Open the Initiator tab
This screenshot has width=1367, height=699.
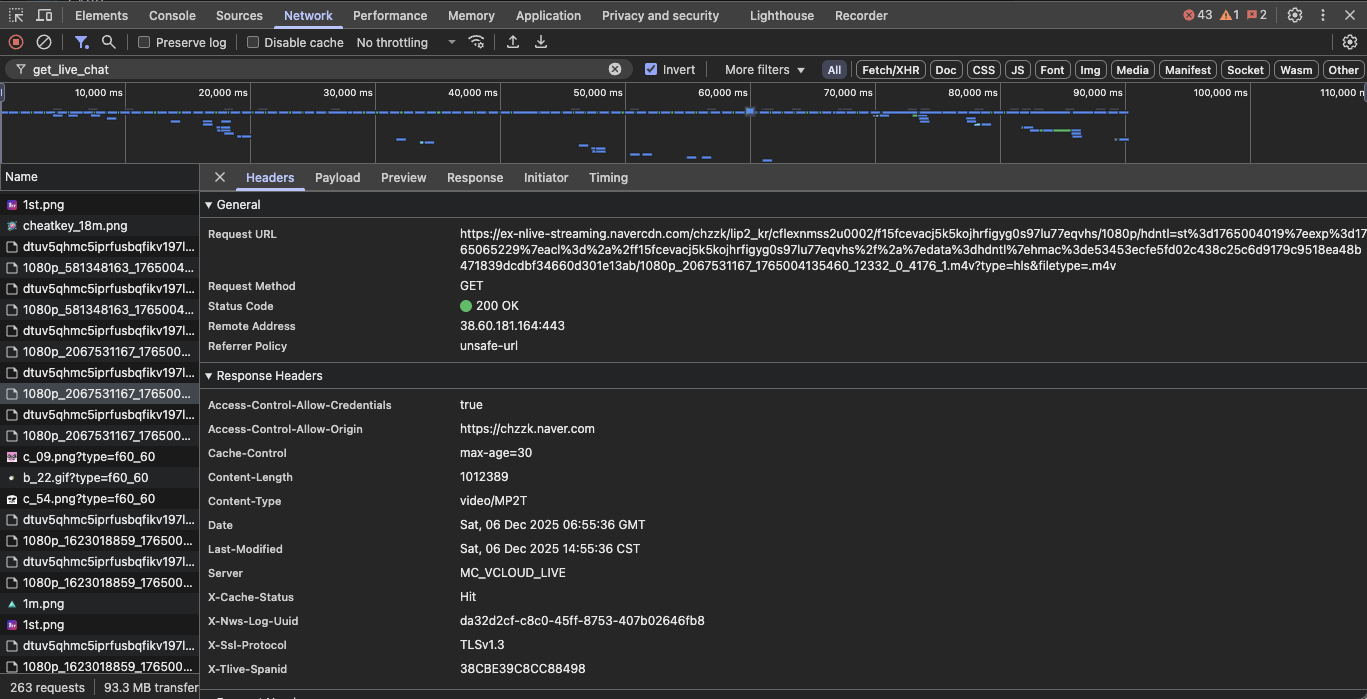click(x=546, y=177)
